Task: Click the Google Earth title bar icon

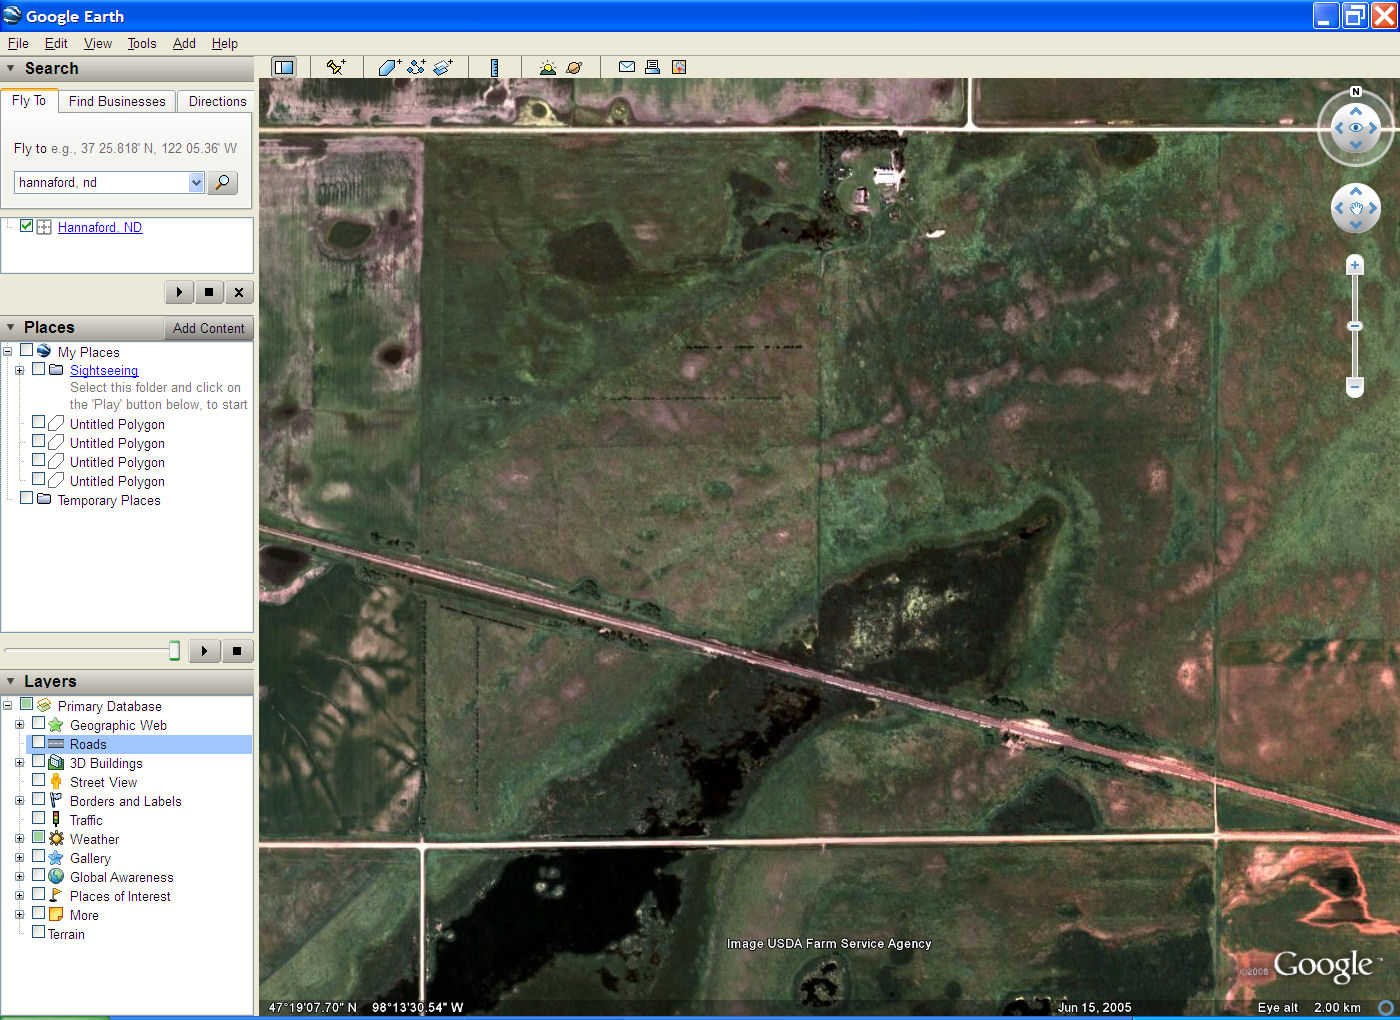Action: (x=12, y=16)
